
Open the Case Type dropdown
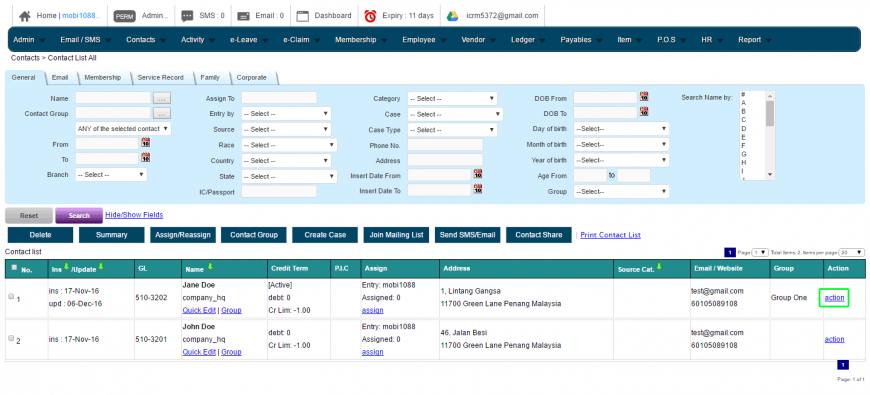click(x=452, y=130)
